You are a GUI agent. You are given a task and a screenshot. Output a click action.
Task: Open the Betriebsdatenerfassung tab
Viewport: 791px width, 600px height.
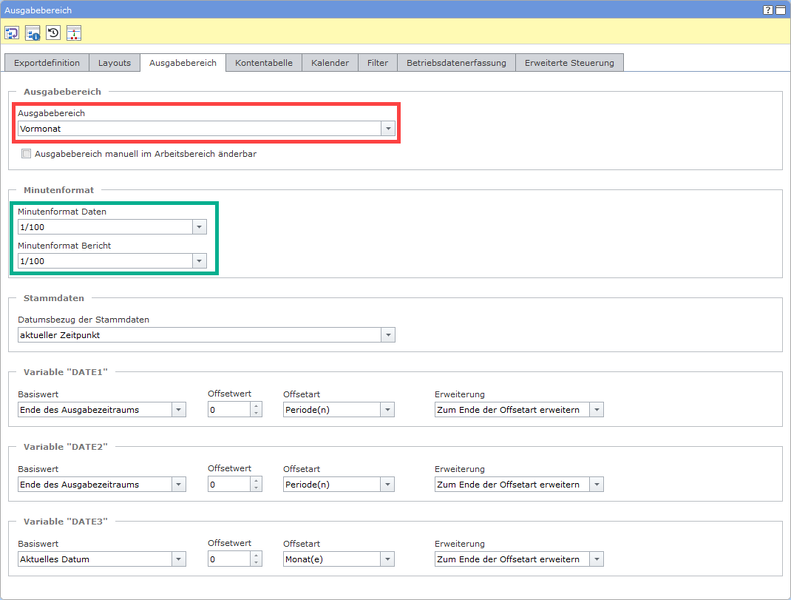[x=456, y=62]
